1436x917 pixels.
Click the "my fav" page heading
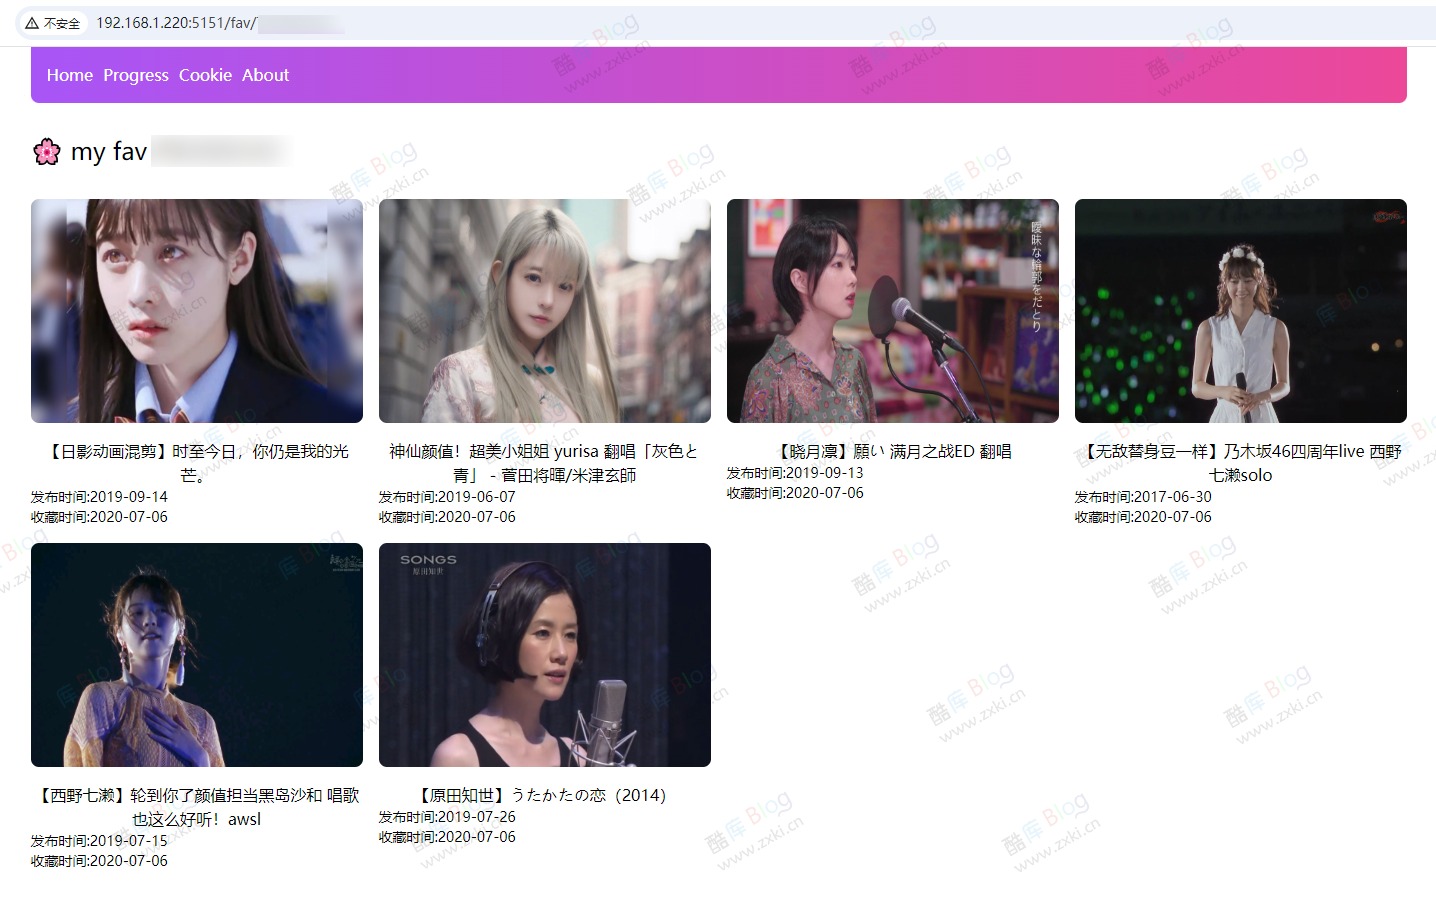coord(108,151)
